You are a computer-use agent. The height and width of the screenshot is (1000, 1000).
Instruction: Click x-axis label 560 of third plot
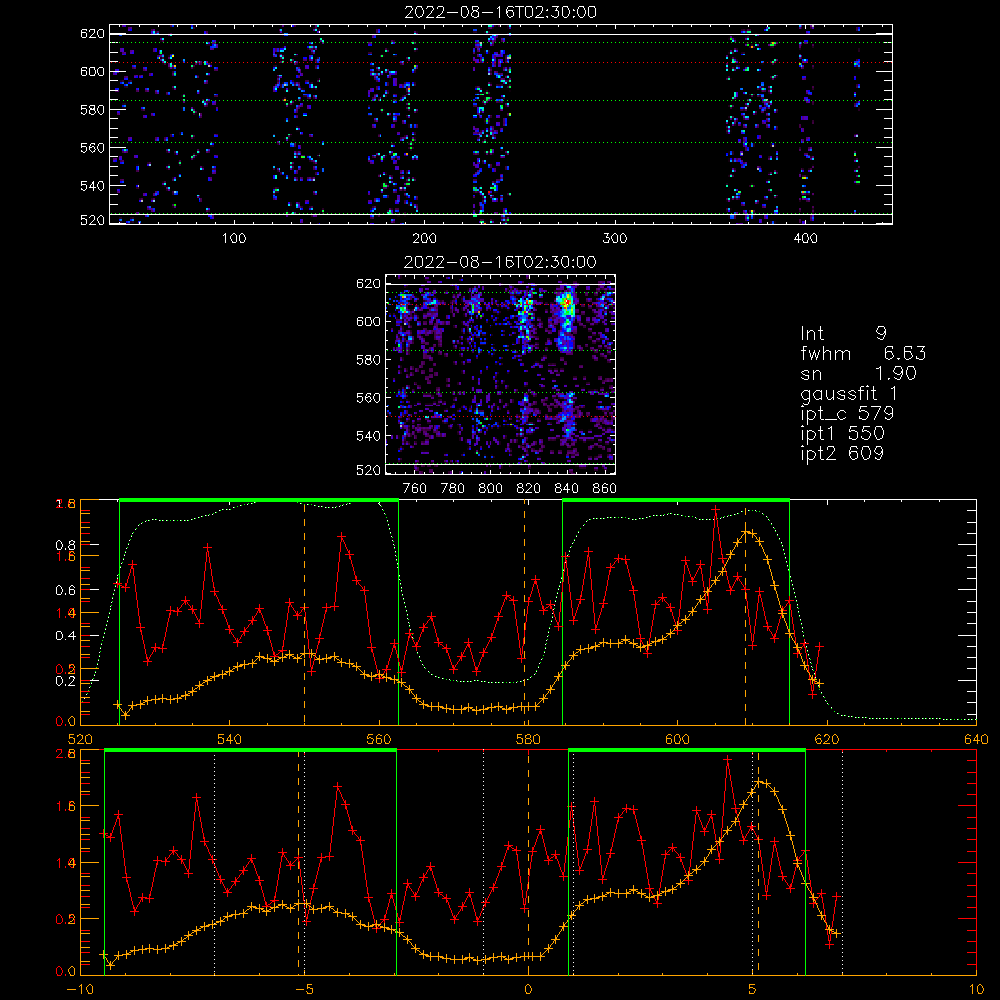(x=379, y=739)
